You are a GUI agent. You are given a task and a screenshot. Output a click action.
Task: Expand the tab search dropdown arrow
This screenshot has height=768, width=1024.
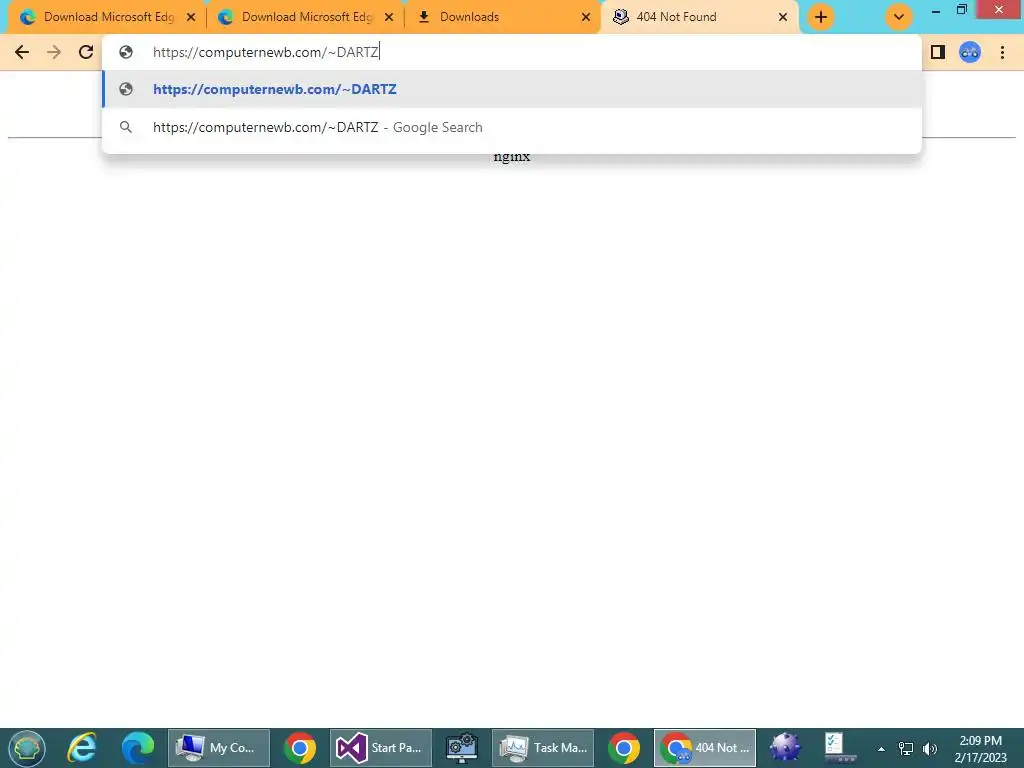(x=899, y=17)
